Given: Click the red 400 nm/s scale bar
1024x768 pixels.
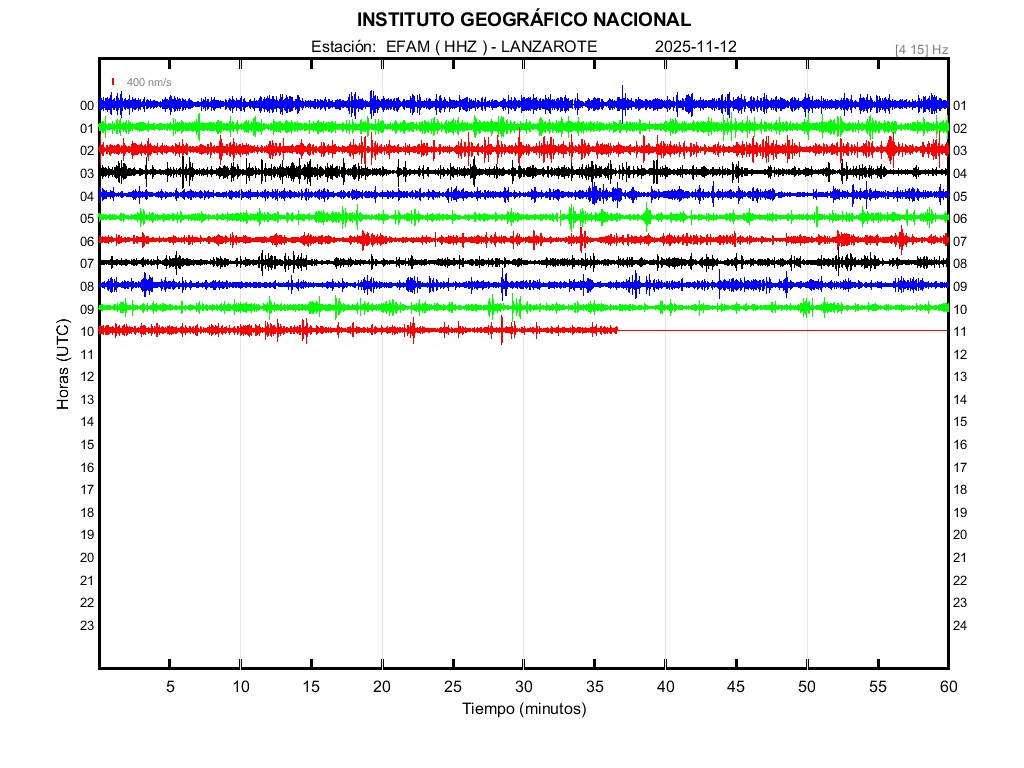Looking at the screenshot, I should pyautogui.click(x=113, y=82).
